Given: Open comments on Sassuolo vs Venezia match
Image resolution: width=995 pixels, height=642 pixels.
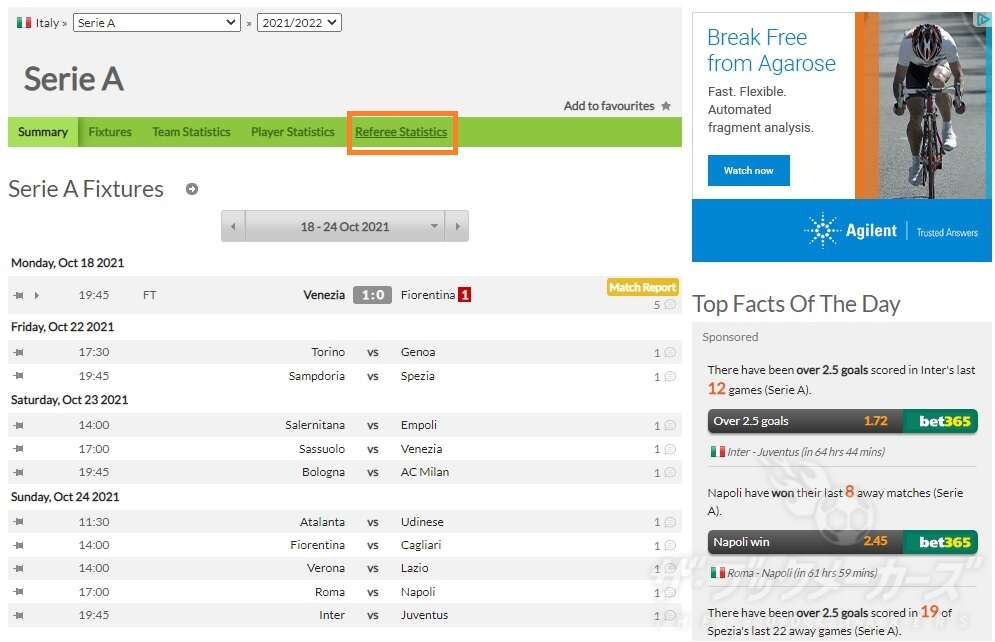Looking at the screenshot, I should pos(665,449).
